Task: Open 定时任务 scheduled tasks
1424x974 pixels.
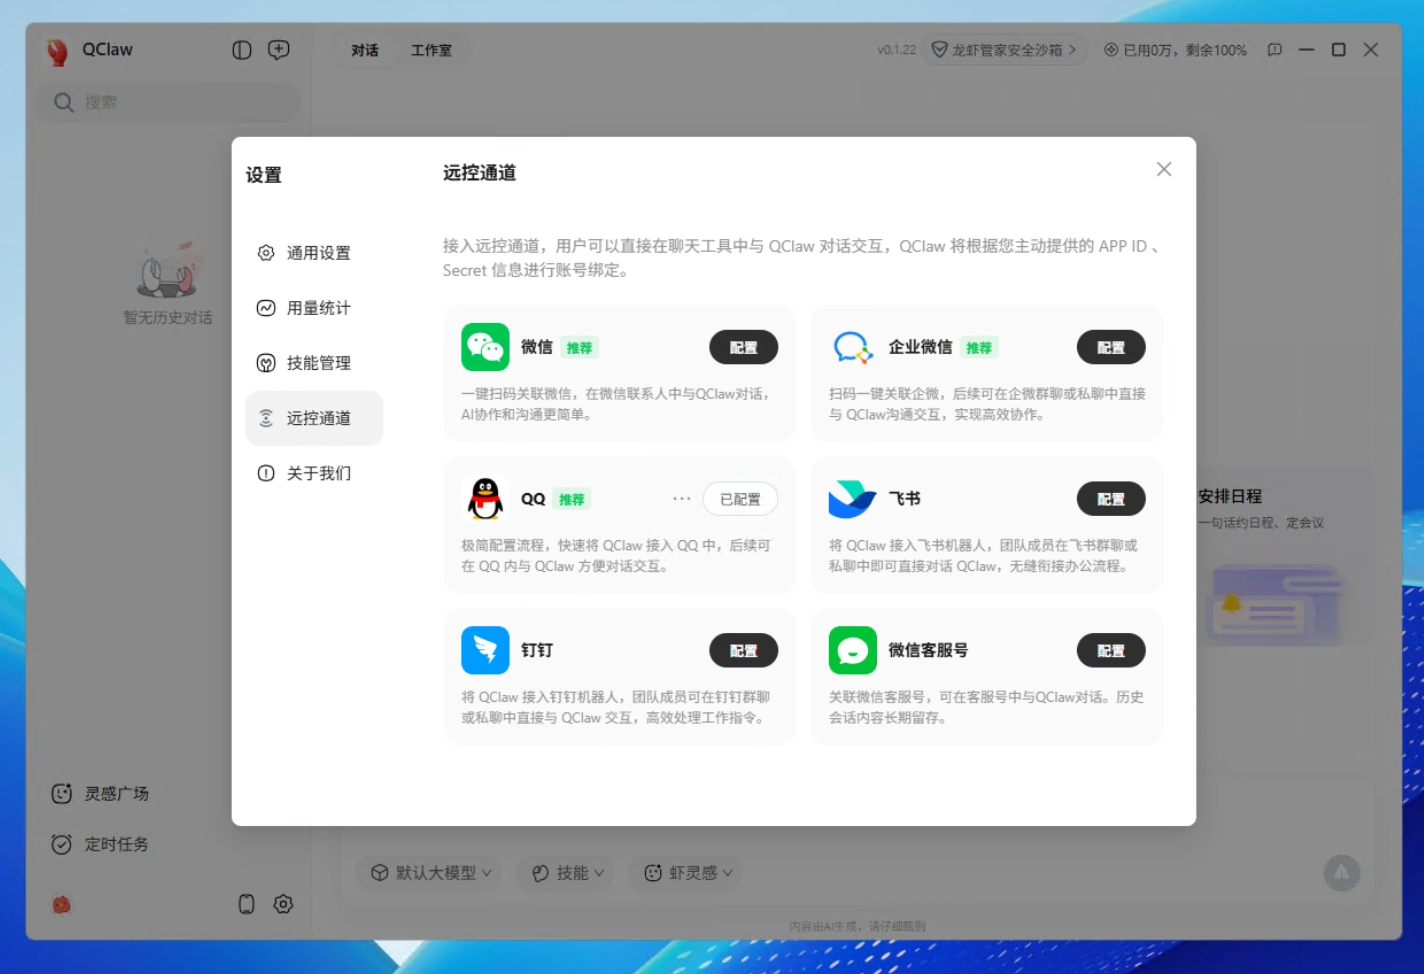Action: coord(101,844)
